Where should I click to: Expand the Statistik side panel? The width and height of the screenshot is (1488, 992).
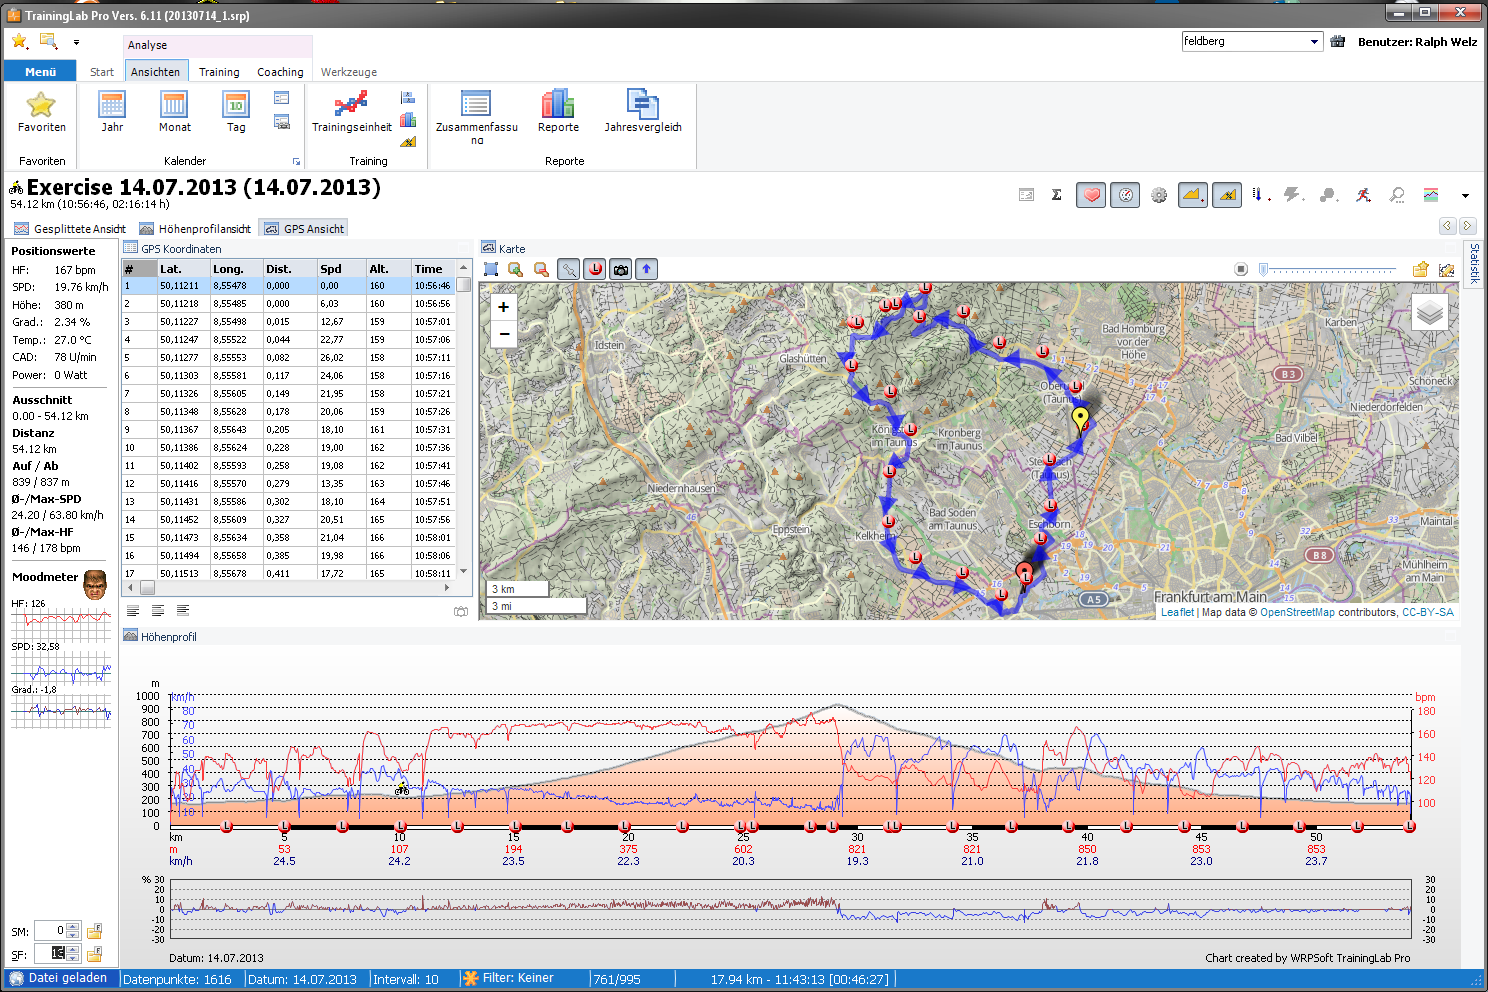[x=1474, y=263]
